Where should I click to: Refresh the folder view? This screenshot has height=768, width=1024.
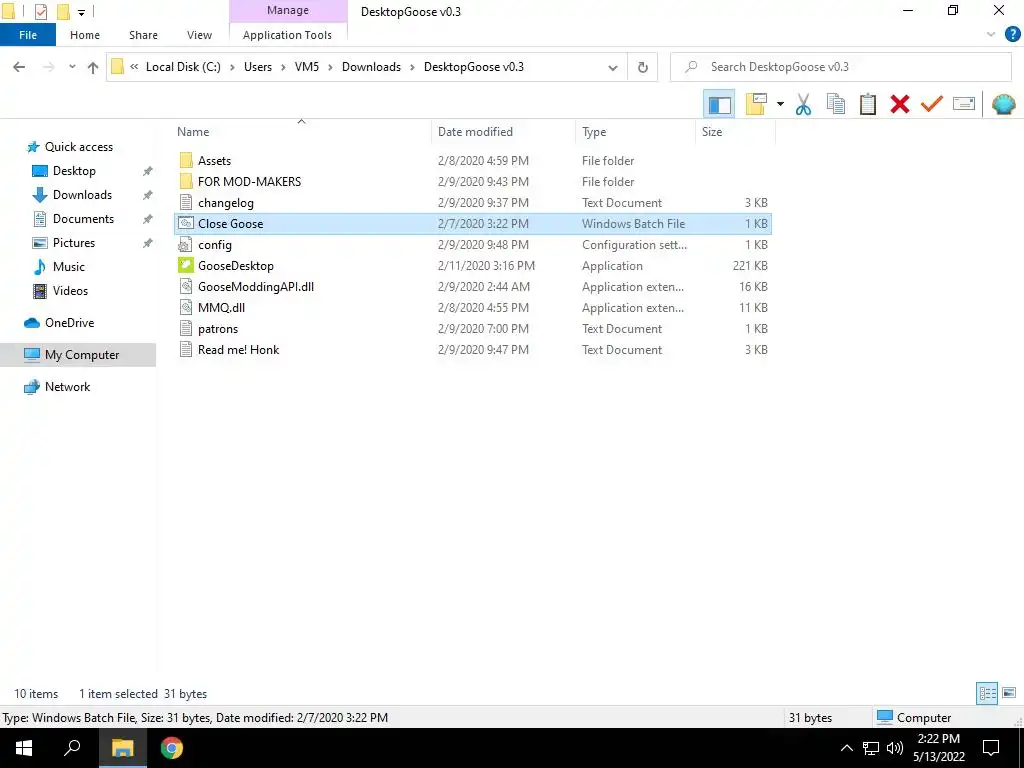pos(643,67)
